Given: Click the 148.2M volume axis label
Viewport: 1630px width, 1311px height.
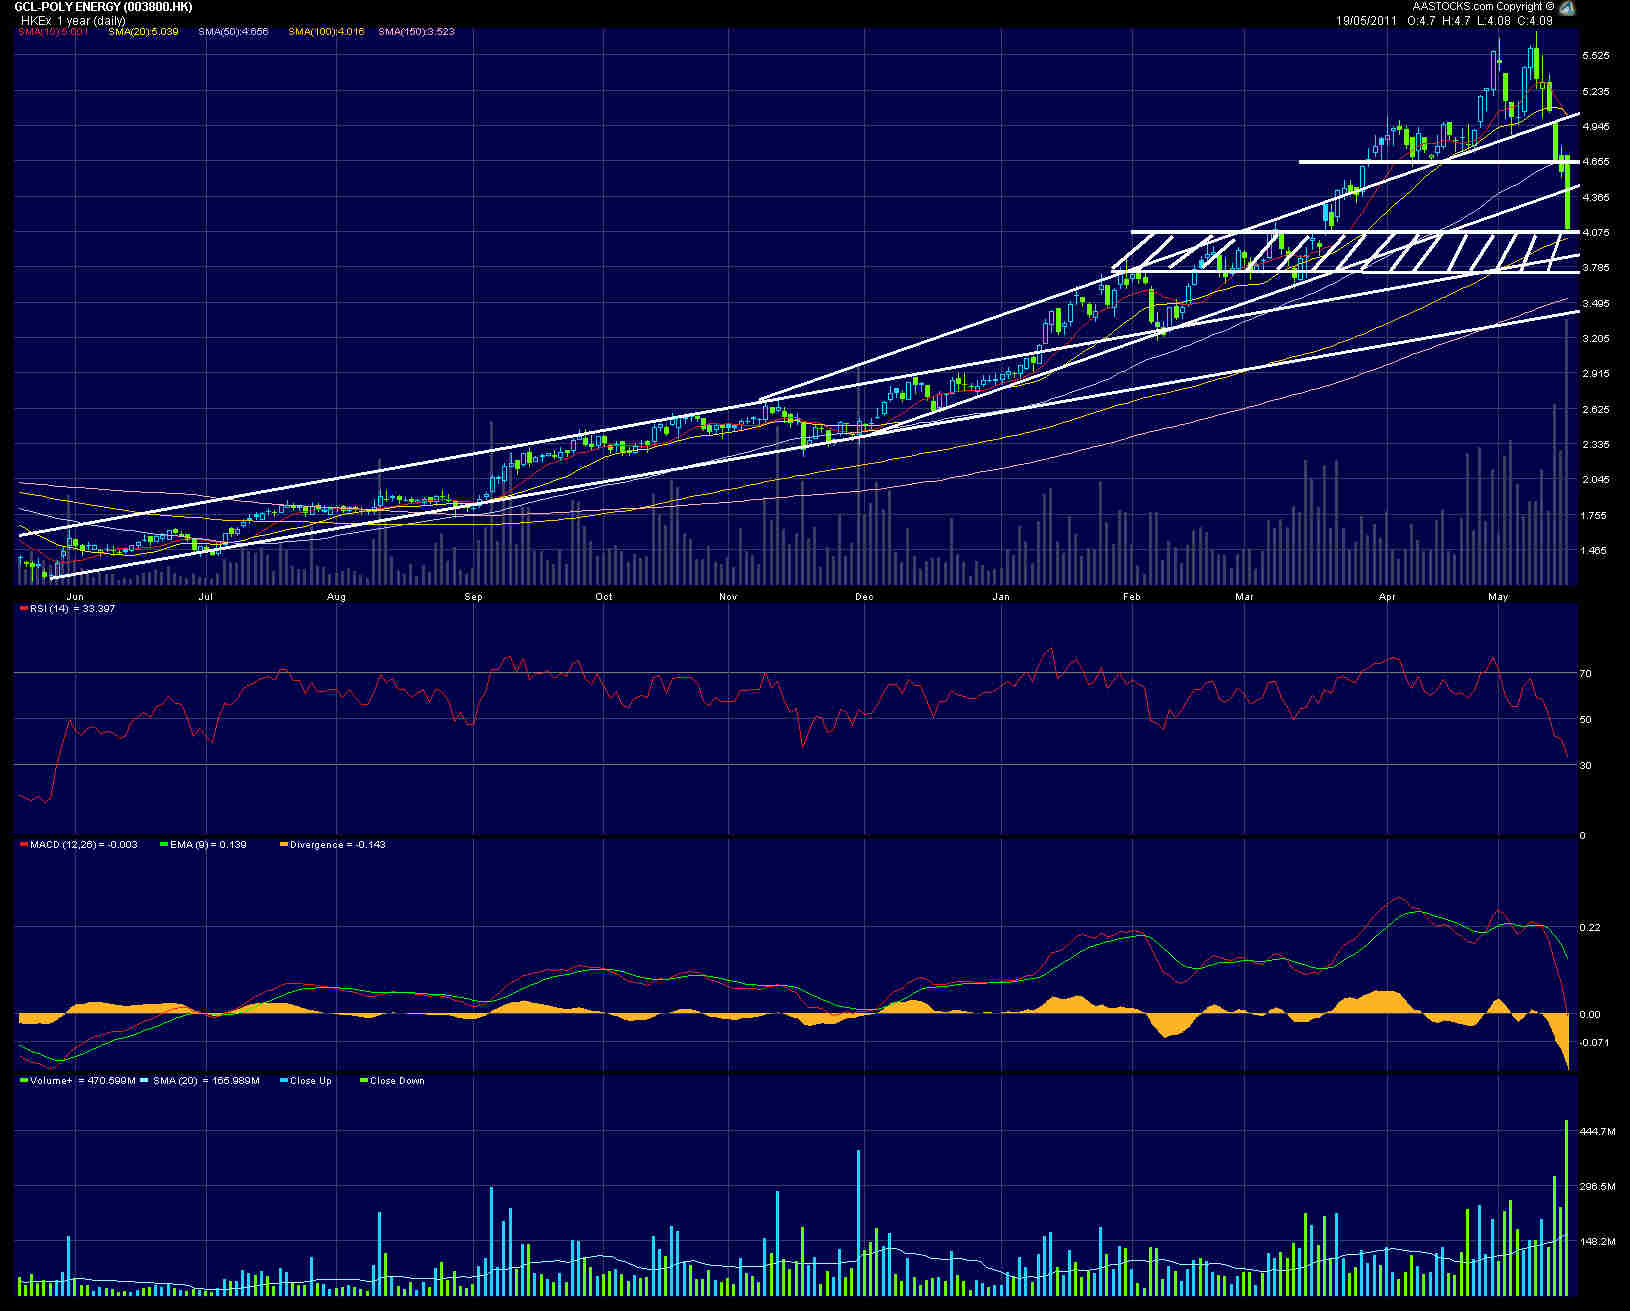Looking at the screenshot, I should pyautogui.click(x=1598, y=1242).
